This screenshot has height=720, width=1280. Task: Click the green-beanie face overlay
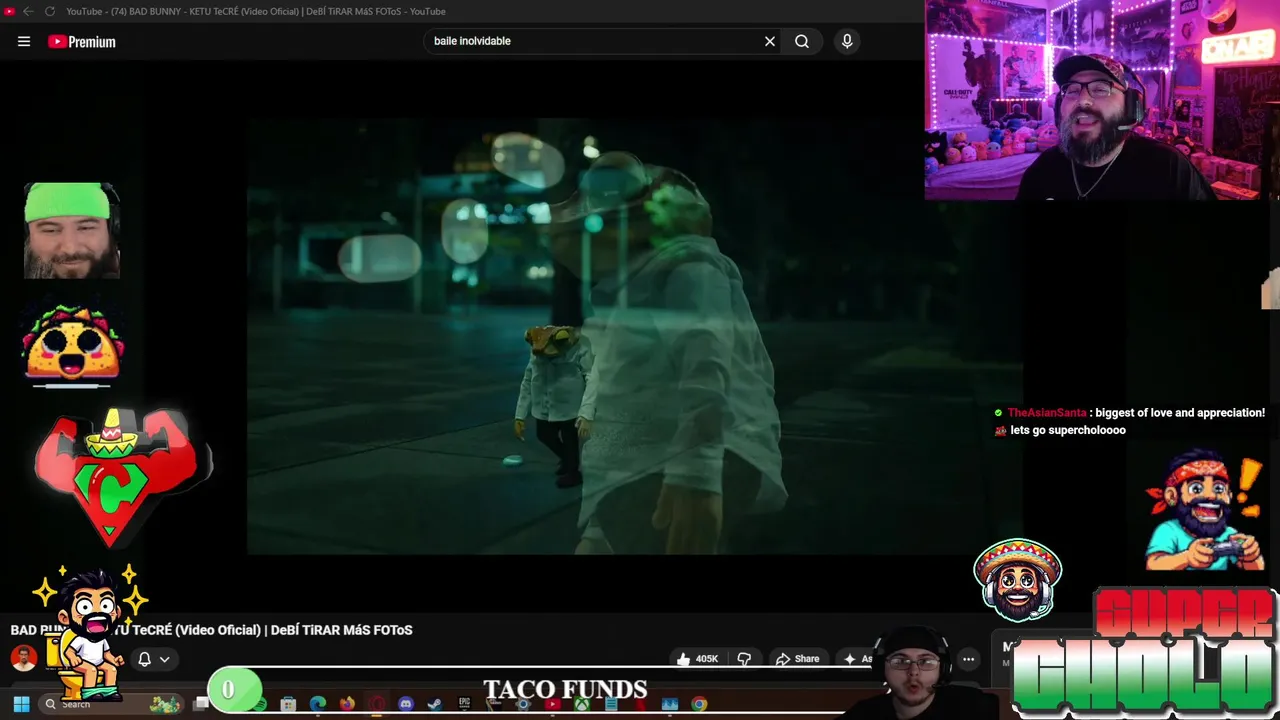(x=71, y=230)
